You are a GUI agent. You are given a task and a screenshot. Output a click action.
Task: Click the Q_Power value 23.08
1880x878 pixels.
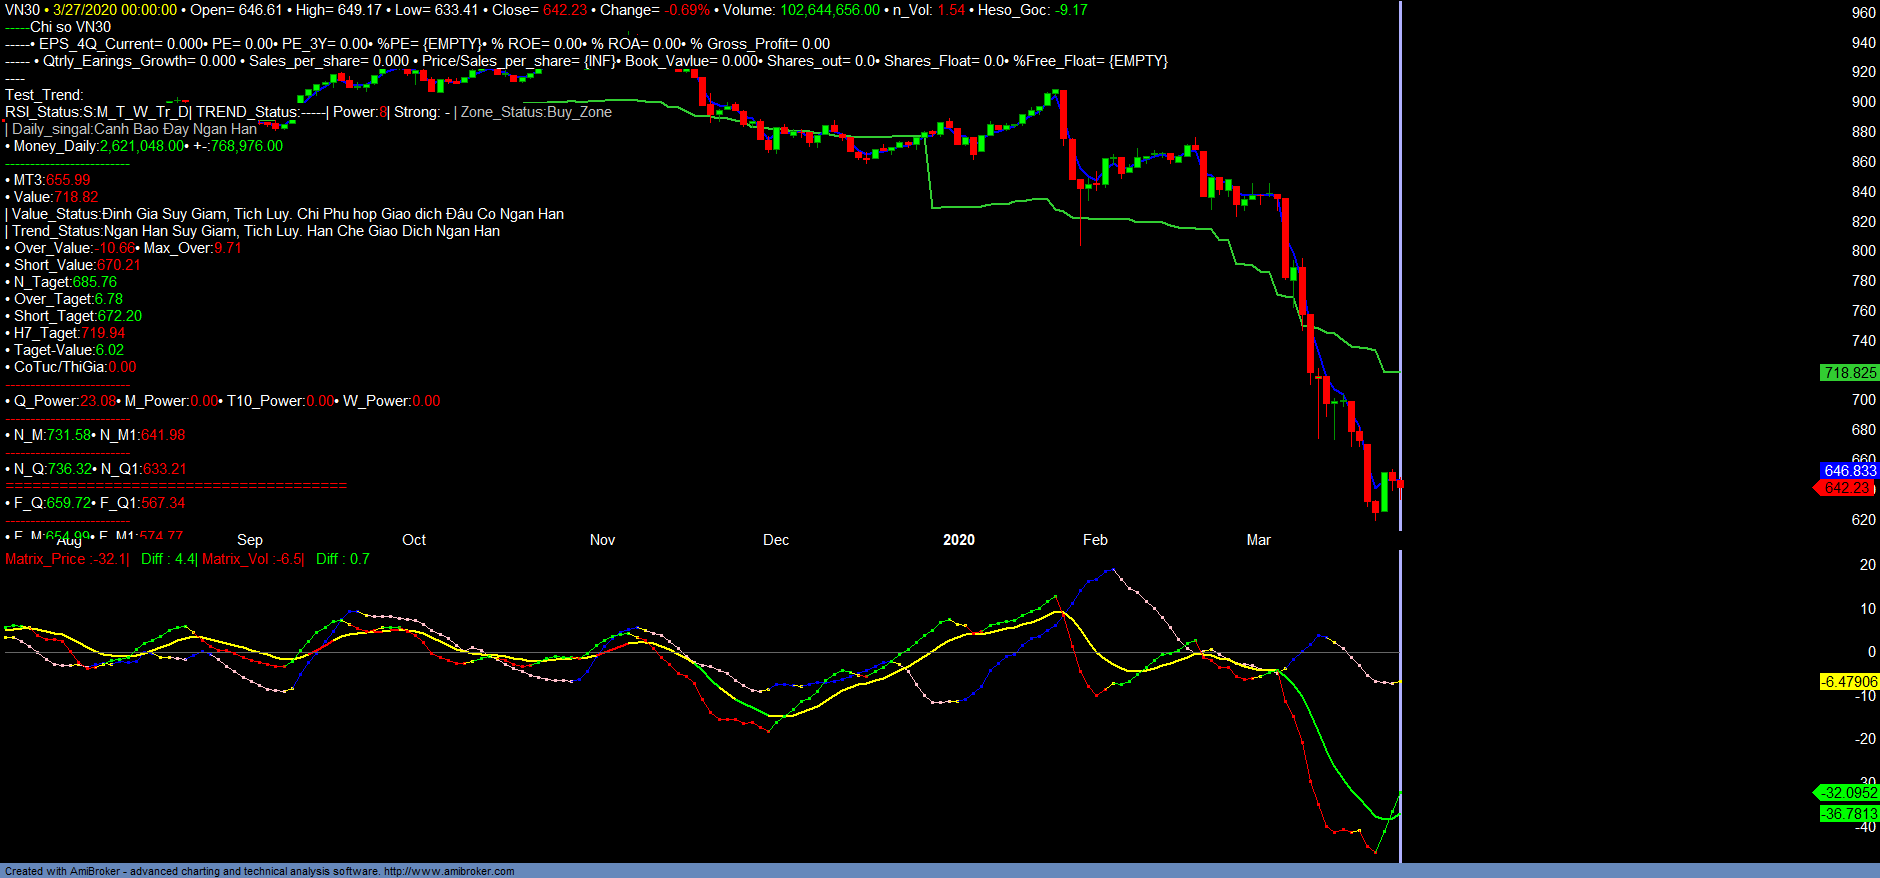pyautogui.click(x=98, y=401)
